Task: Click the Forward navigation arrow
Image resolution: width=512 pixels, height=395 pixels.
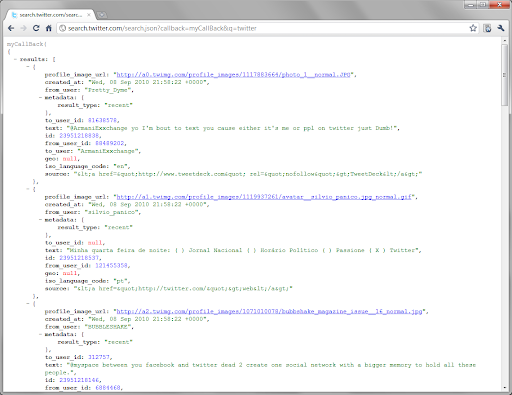Action: 23,28
